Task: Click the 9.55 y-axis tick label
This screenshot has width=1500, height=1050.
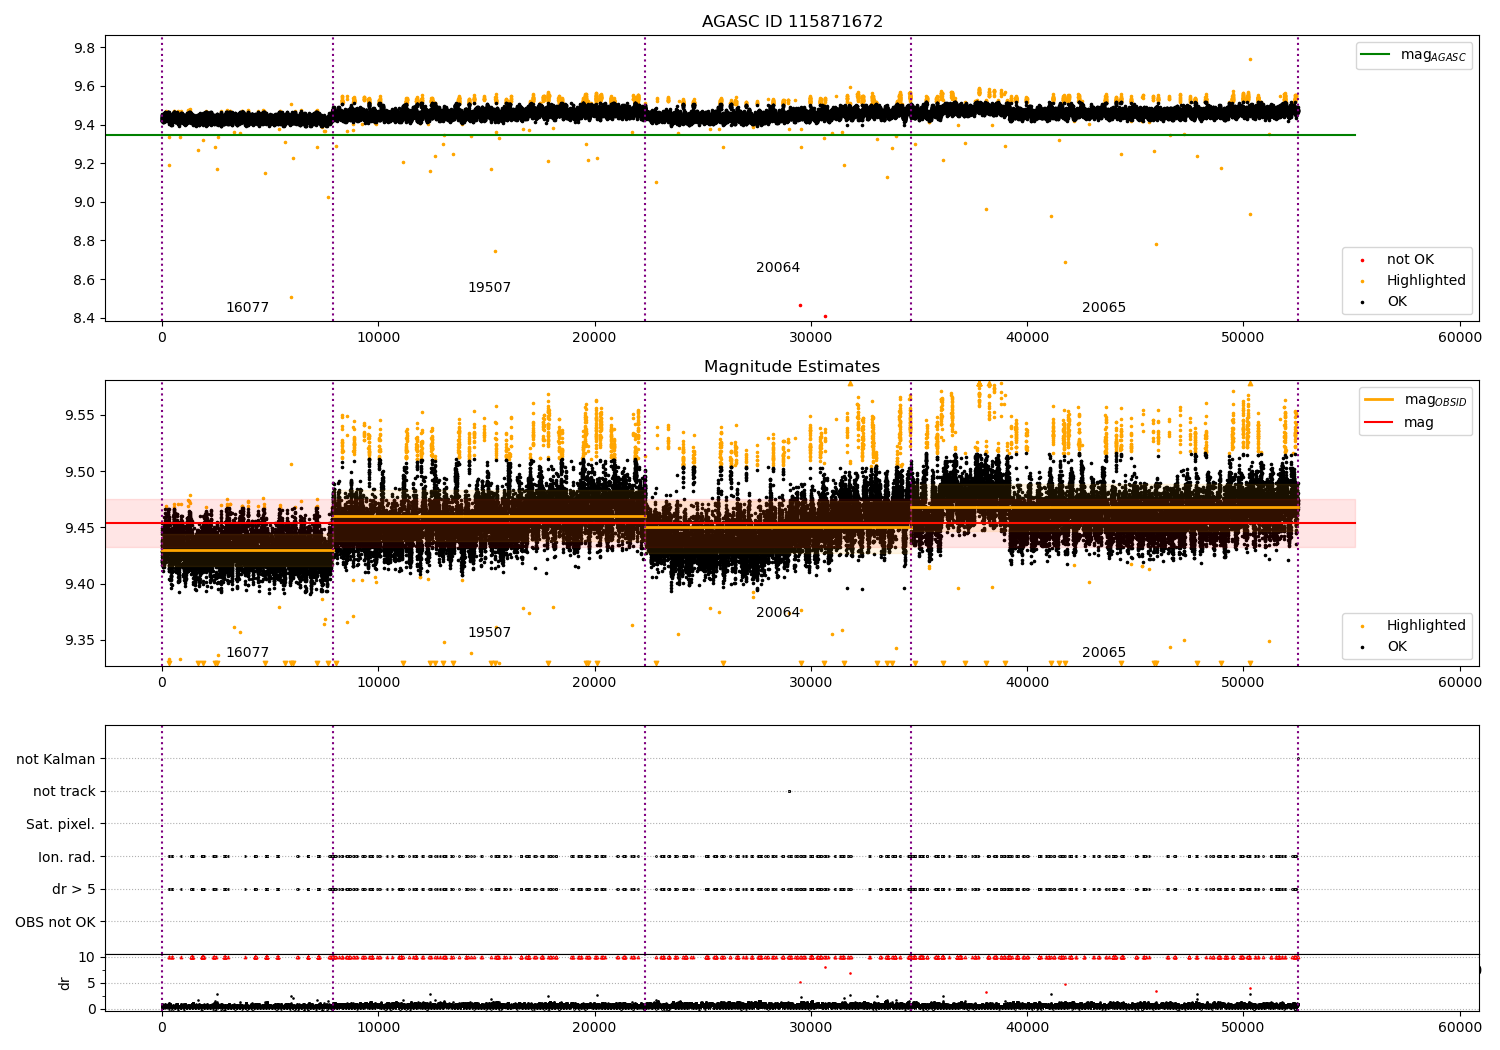Action: (x=80, y=415)
